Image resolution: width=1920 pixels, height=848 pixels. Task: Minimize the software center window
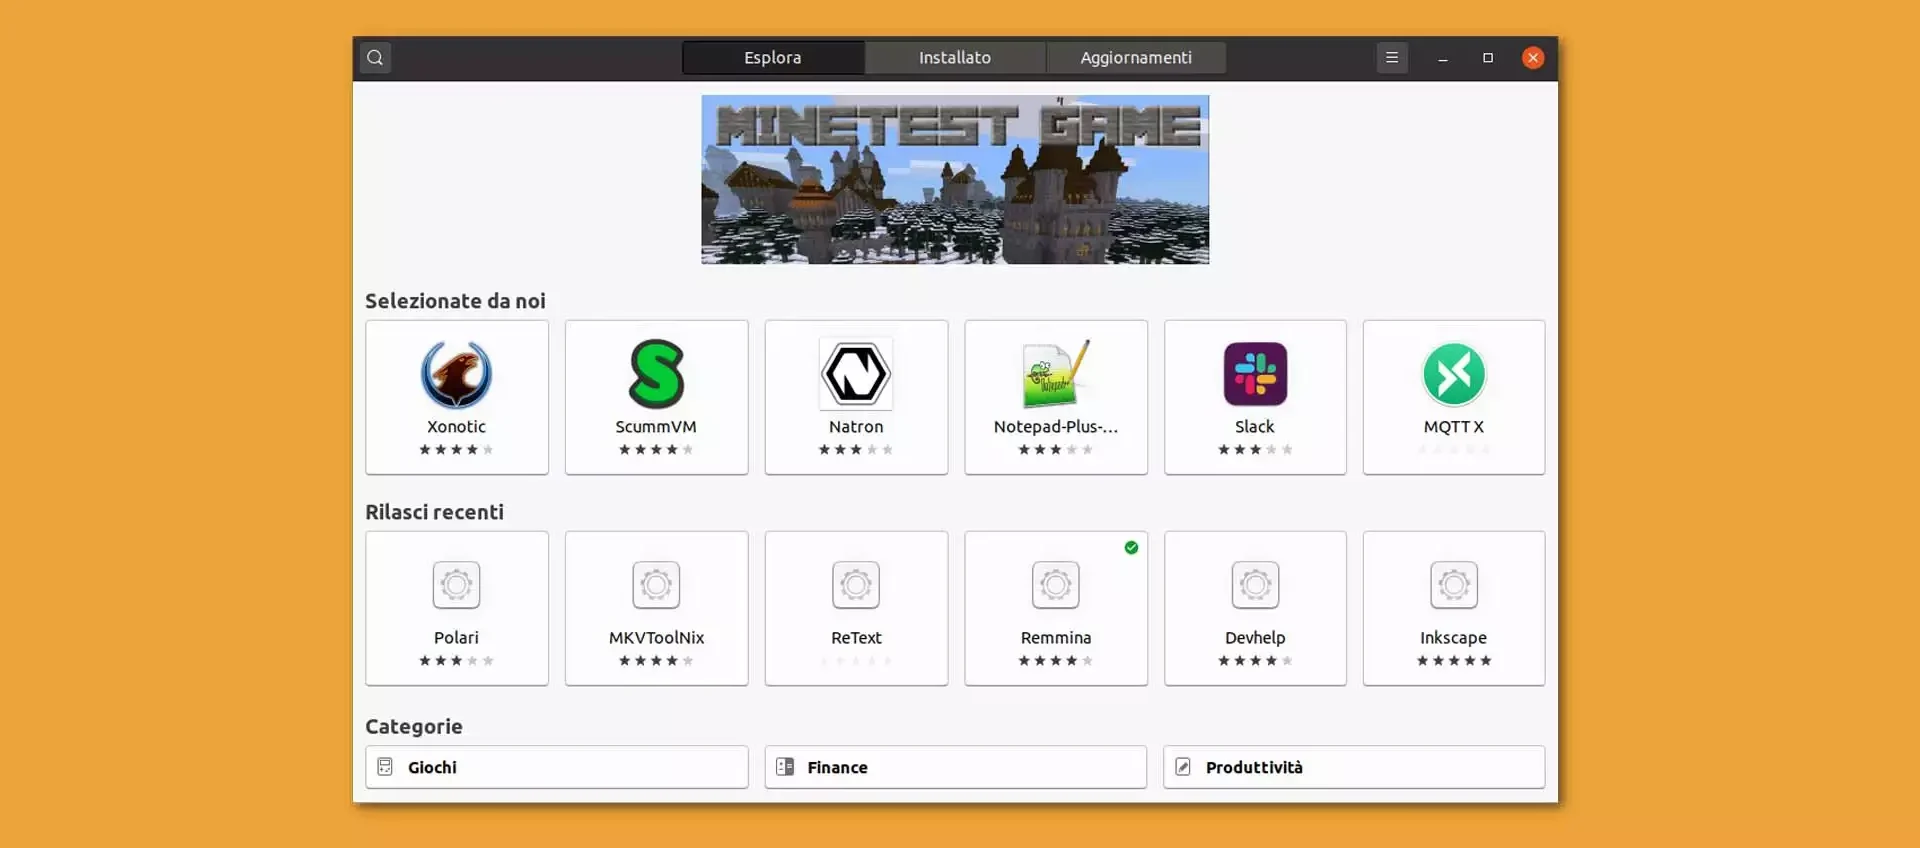pos(1442,58)
